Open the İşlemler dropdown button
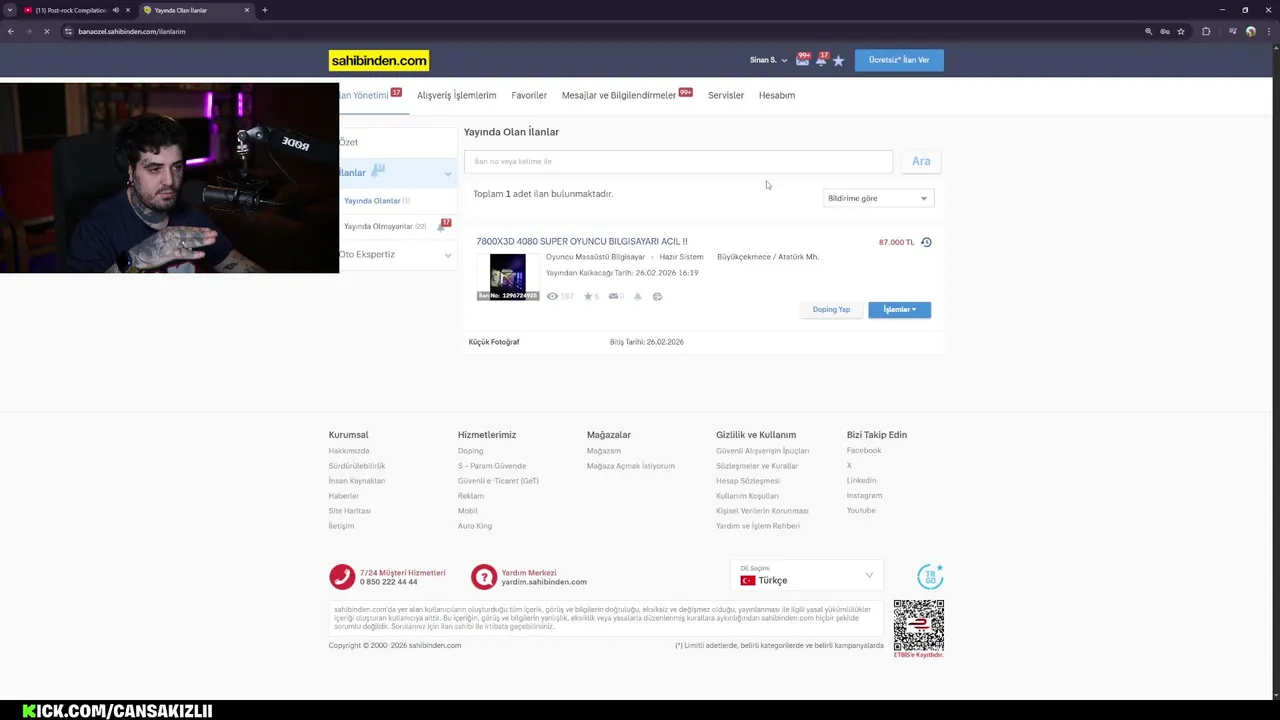Screen dimensions: 1280x720 pyautogui.click(x=899, y=310)
